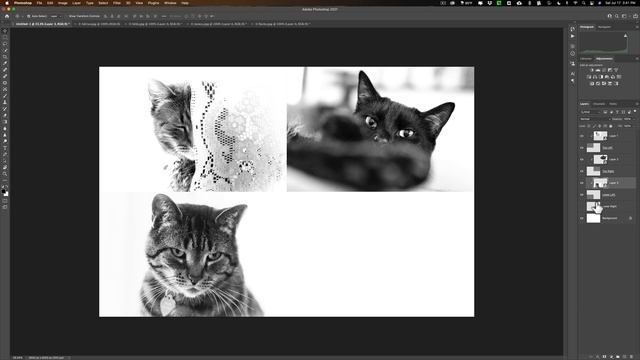Switch to the Channels tab
This screenshot has width=640, height=360.
tap(599, 104)
